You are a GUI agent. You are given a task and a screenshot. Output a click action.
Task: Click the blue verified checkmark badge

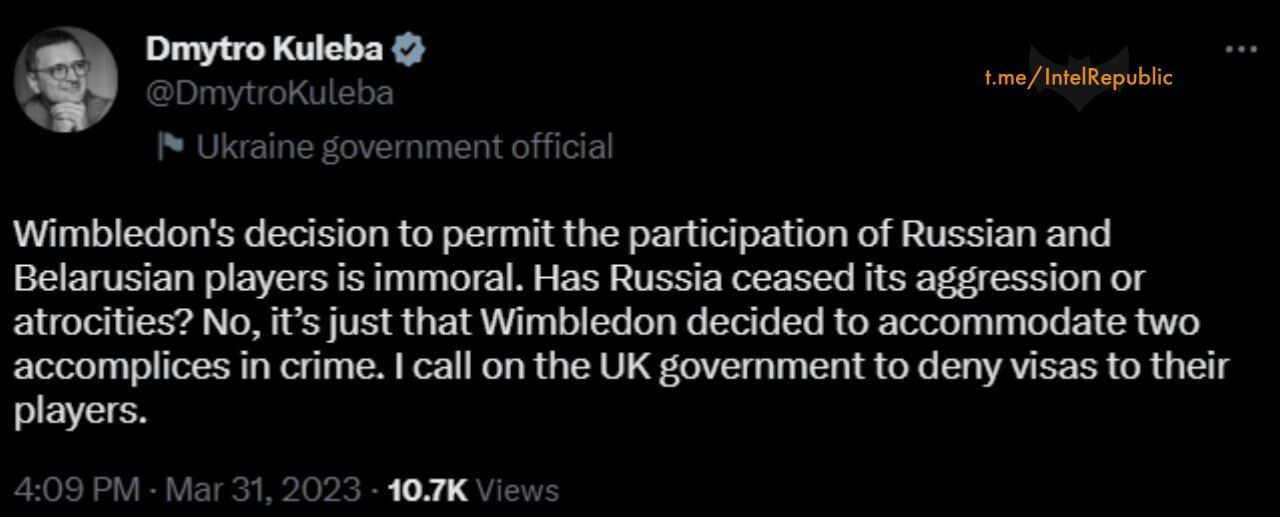[x=410, y=48]
